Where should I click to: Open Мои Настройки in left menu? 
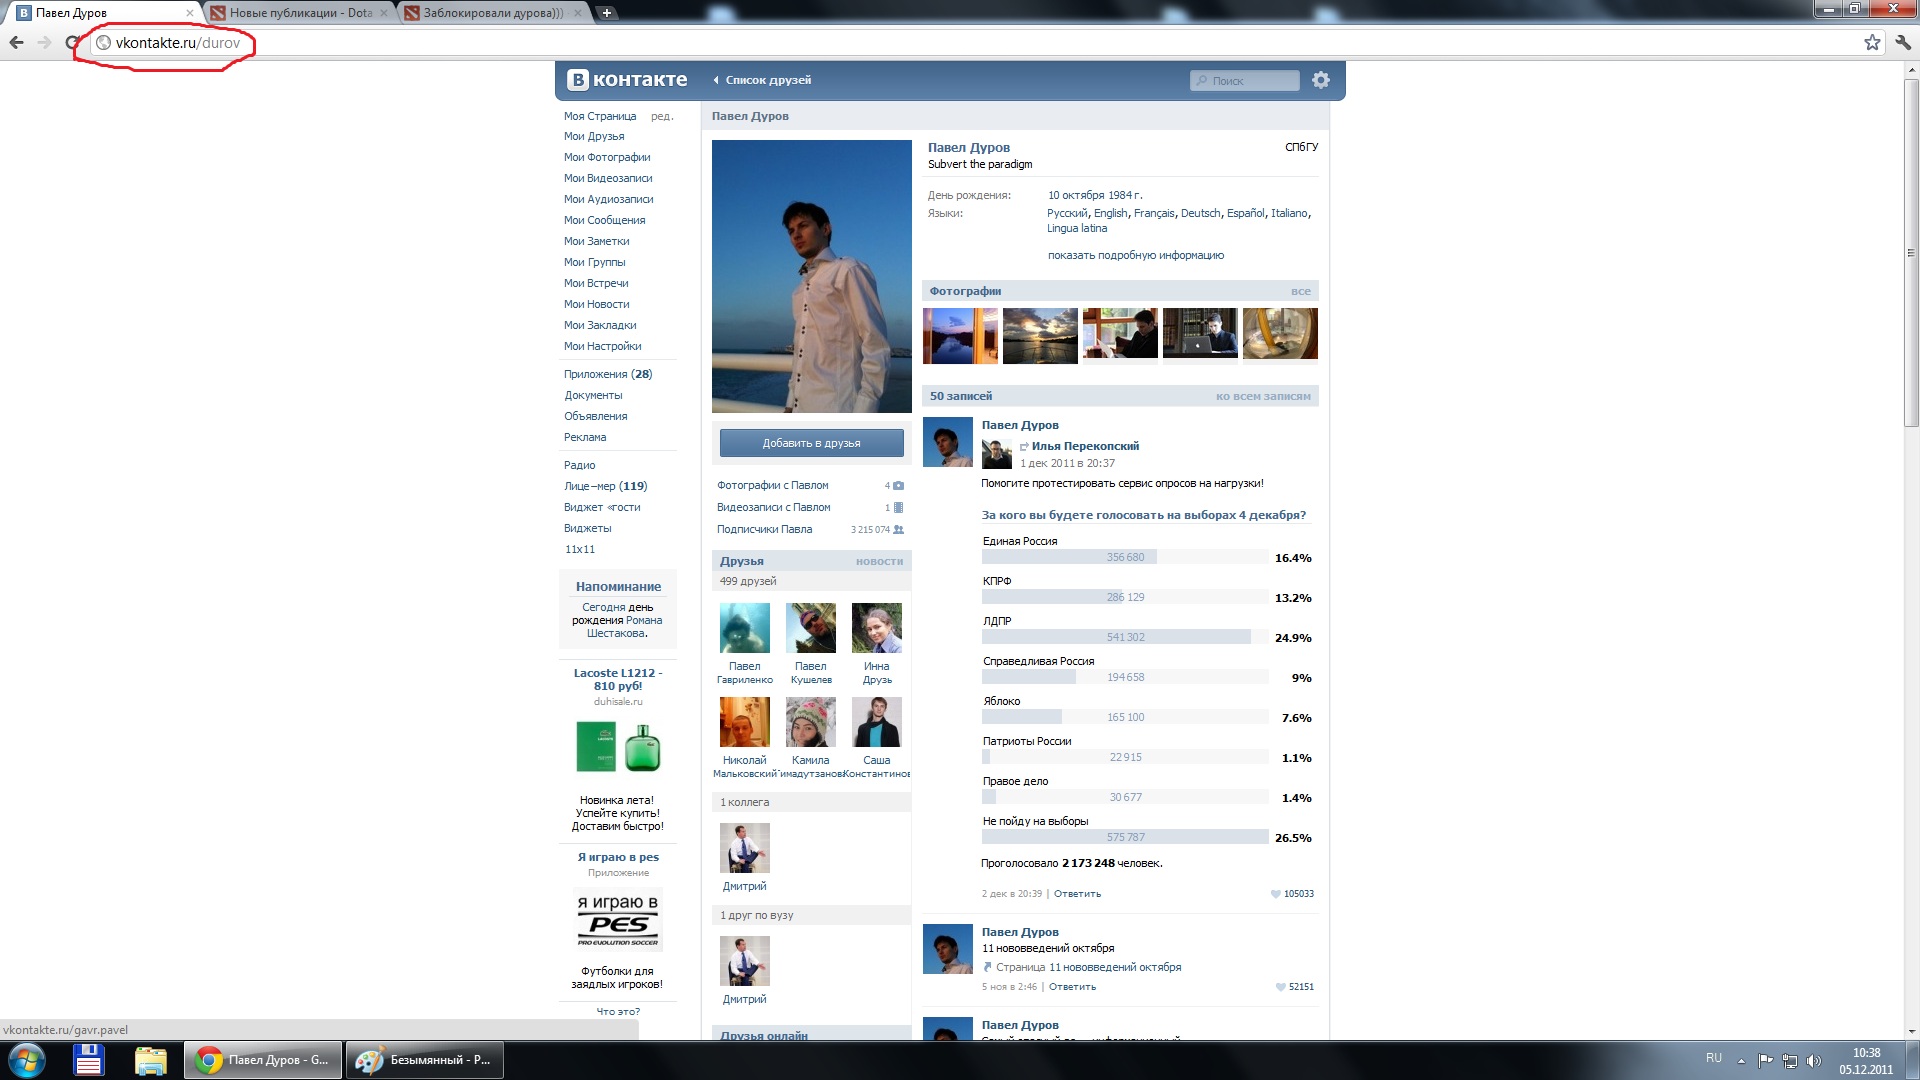tap(603, 347)
